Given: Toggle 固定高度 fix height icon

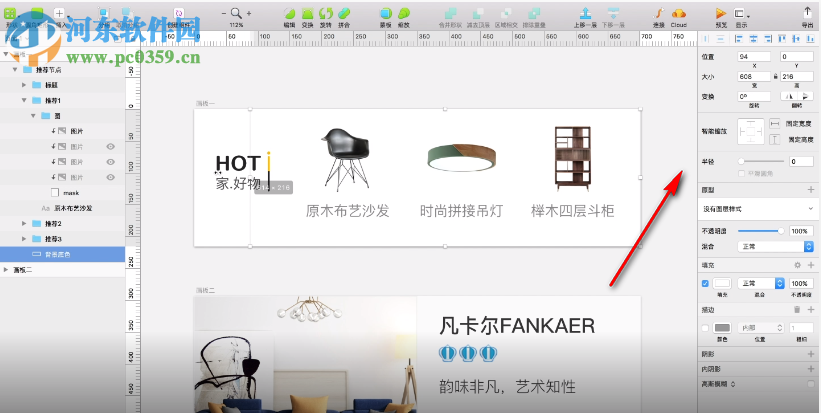Looking at the screenshot, I should (x=774, y=140).
